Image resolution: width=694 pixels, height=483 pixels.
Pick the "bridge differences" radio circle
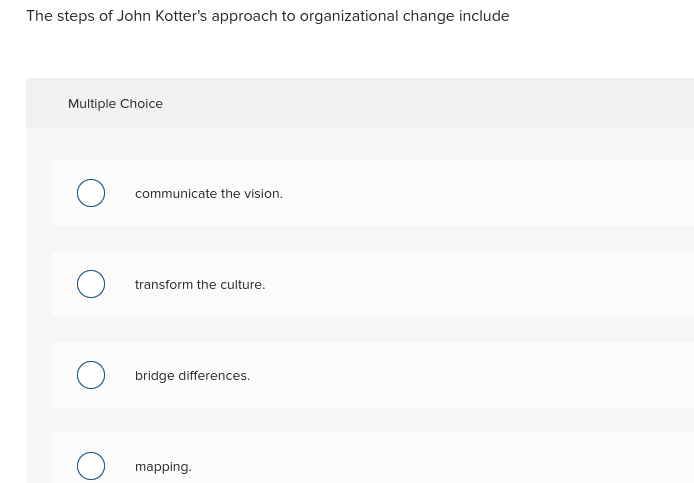(91, 375)
